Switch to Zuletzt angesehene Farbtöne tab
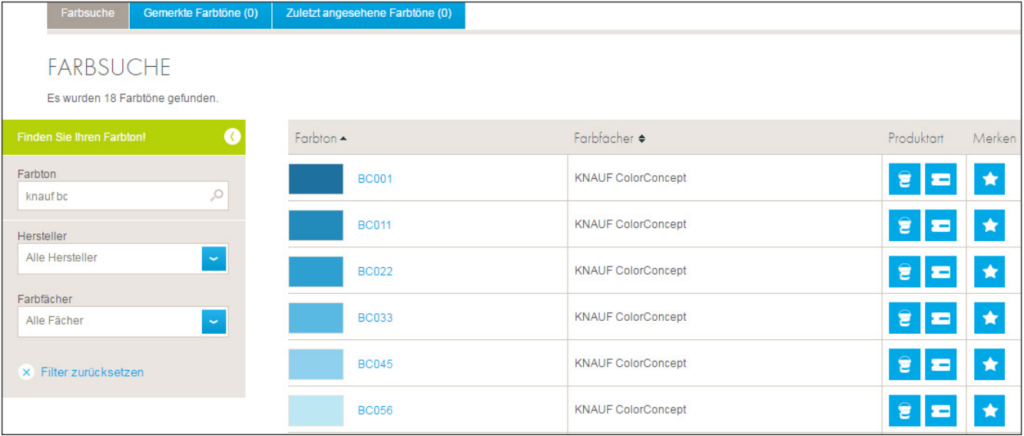Viewport: 1024px width, 436px height. (x=368, y=14)
